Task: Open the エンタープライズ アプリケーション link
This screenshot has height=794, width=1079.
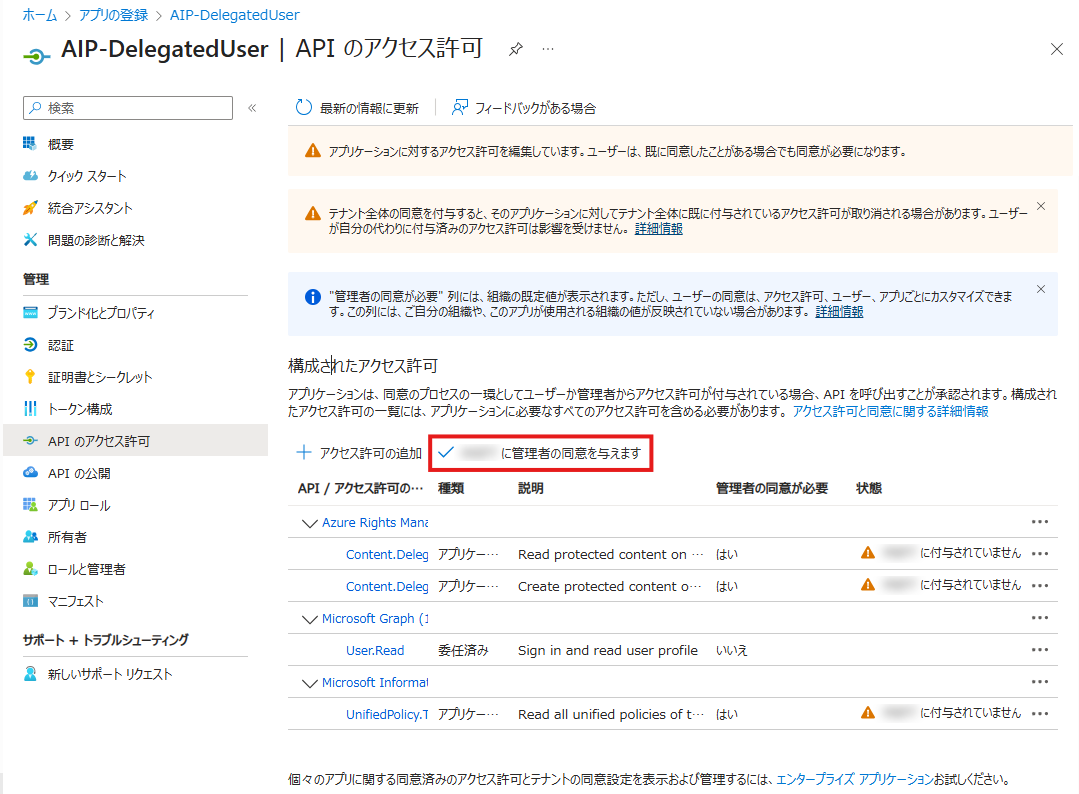Action: (855, 779)
